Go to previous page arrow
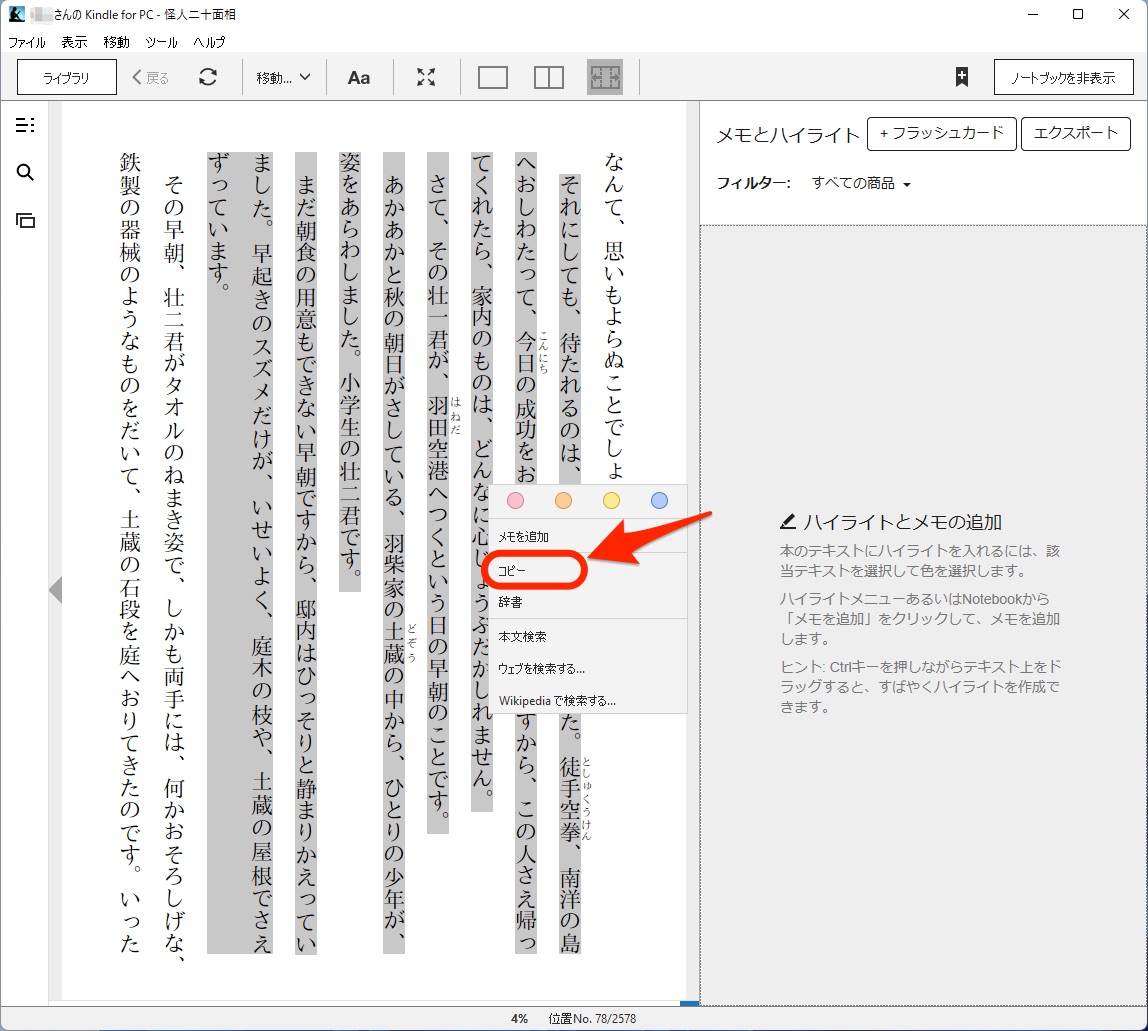 click(55, 590)
